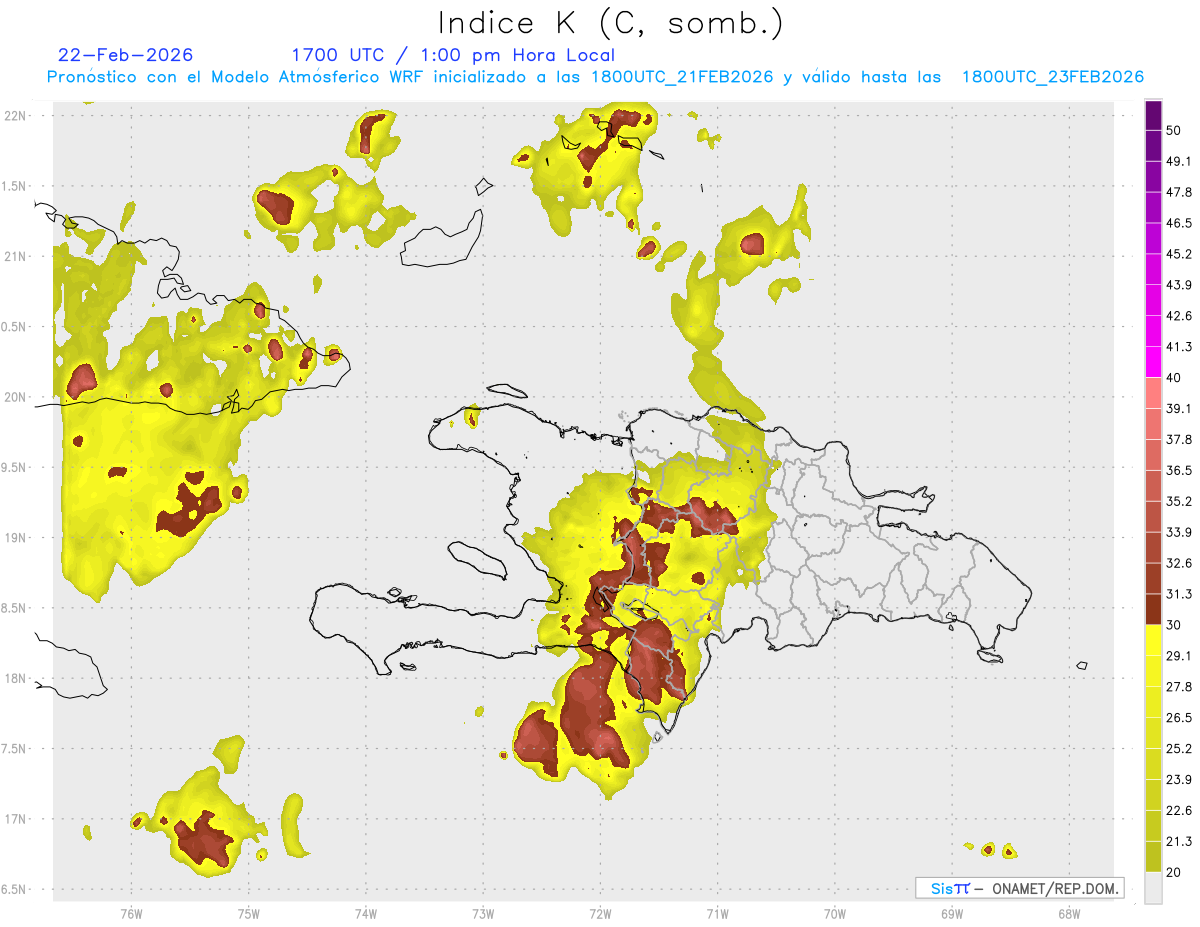
Task: Click the date label "22-Feb-2026"
Action: [x=126, y=55]
